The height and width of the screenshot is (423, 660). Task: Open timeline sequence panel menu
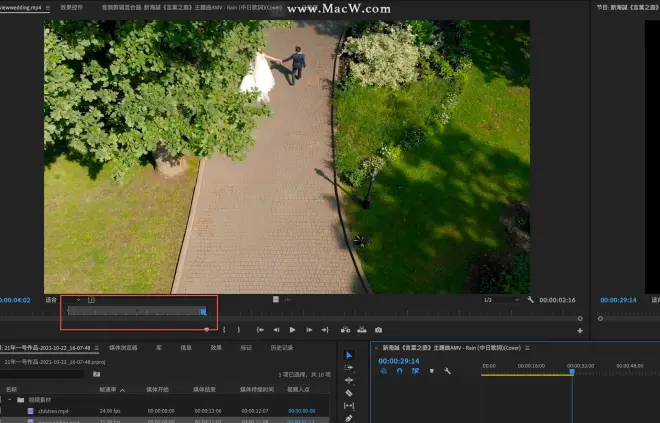pyautogui.click(x=527, y=348)
